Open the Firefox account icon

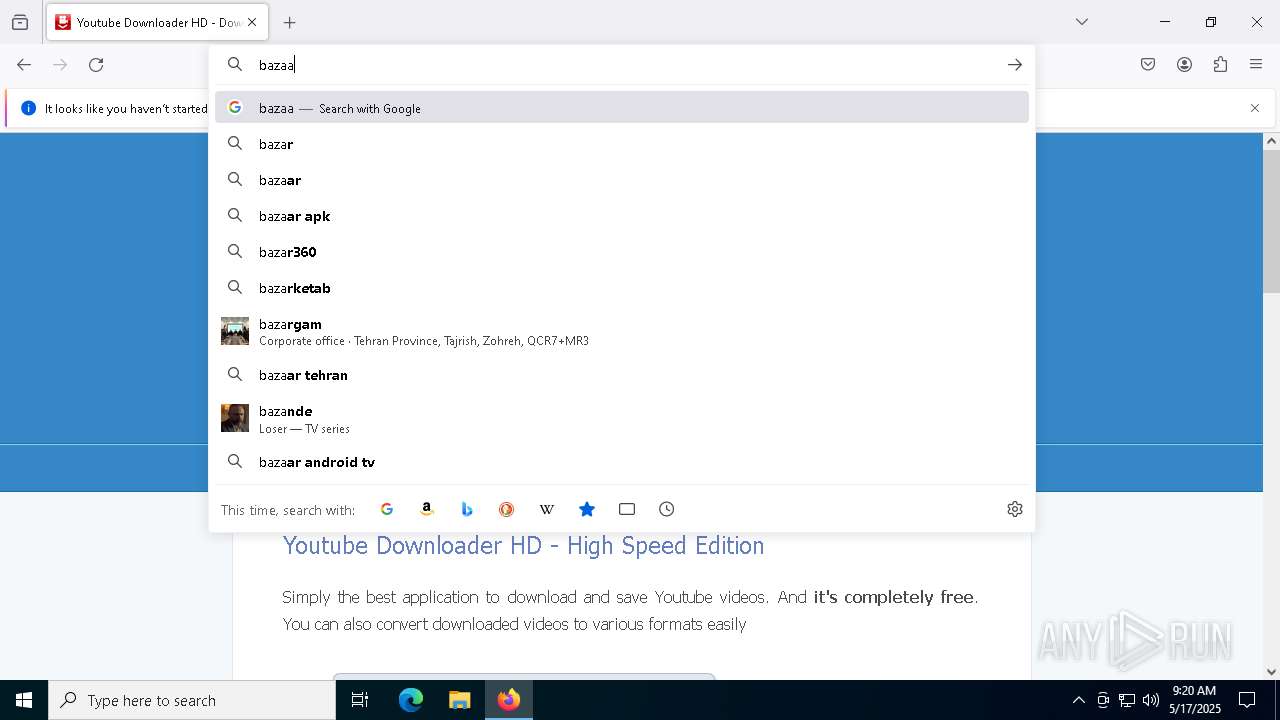tap(1184, 65)
